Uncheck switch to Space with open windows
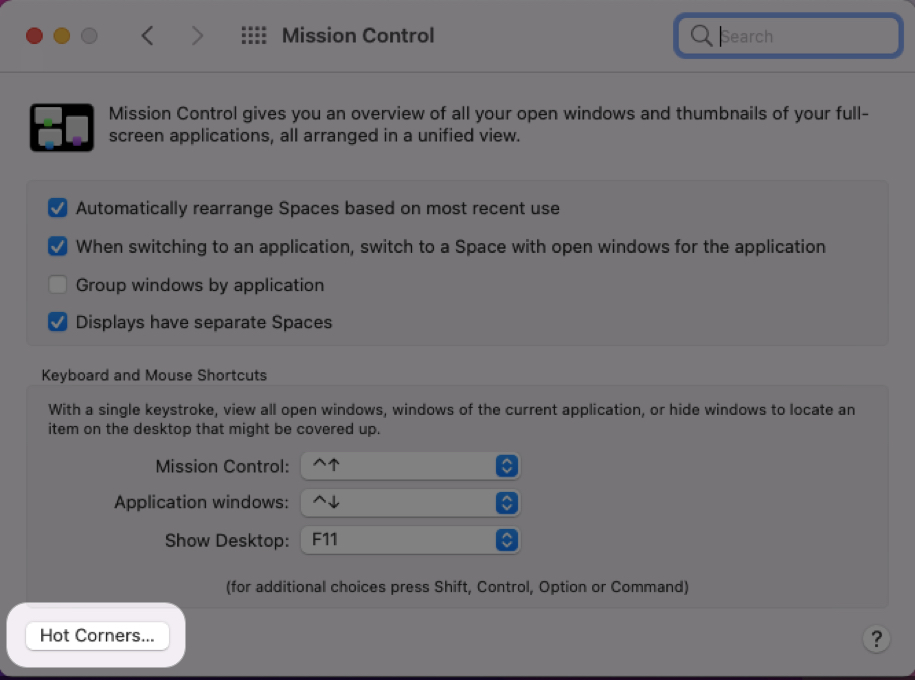 [x=58, y=246]
